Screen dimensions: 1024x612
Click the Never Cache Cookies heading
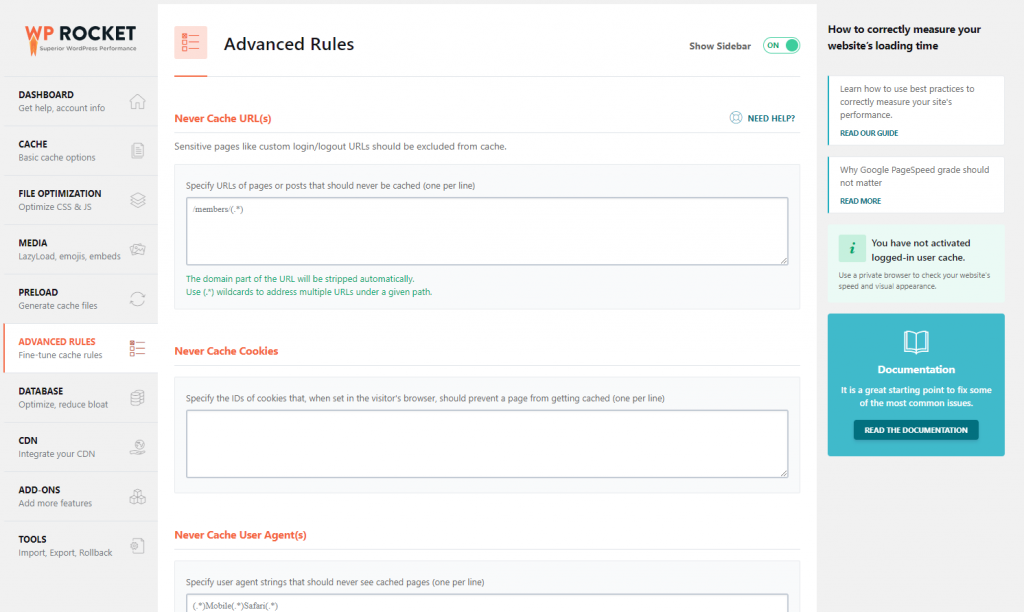[x=226, y=351]
